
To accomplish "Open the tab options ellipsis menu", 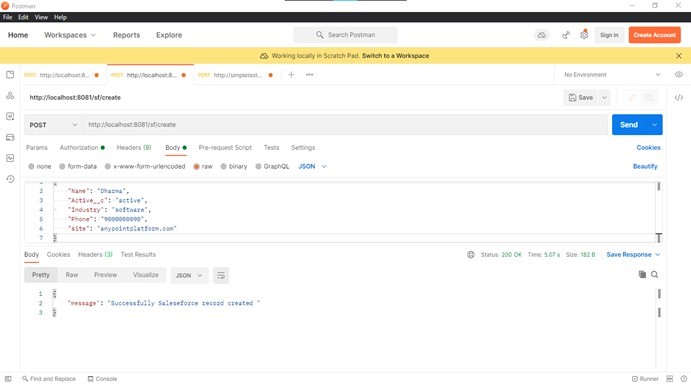I will click(309, 74).
